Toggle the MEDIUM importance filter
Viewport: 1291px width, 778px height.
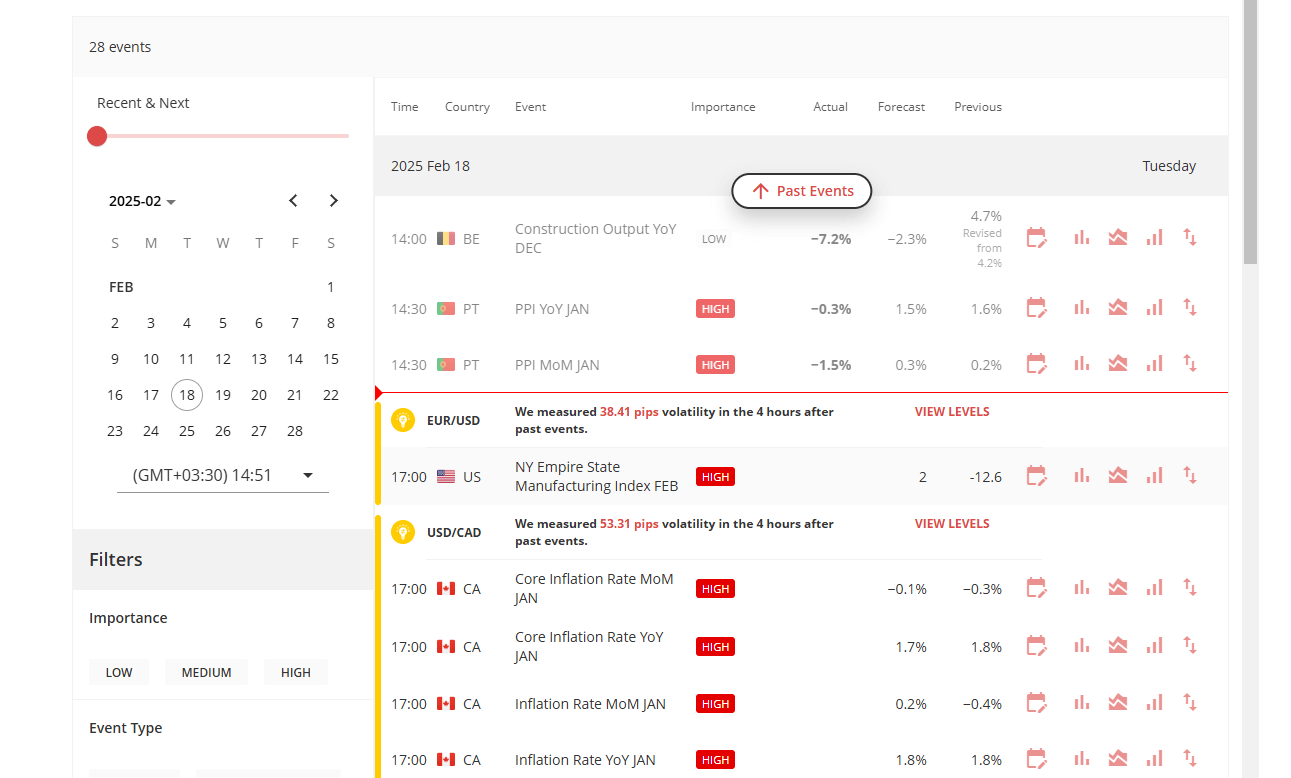coord(206,672)
